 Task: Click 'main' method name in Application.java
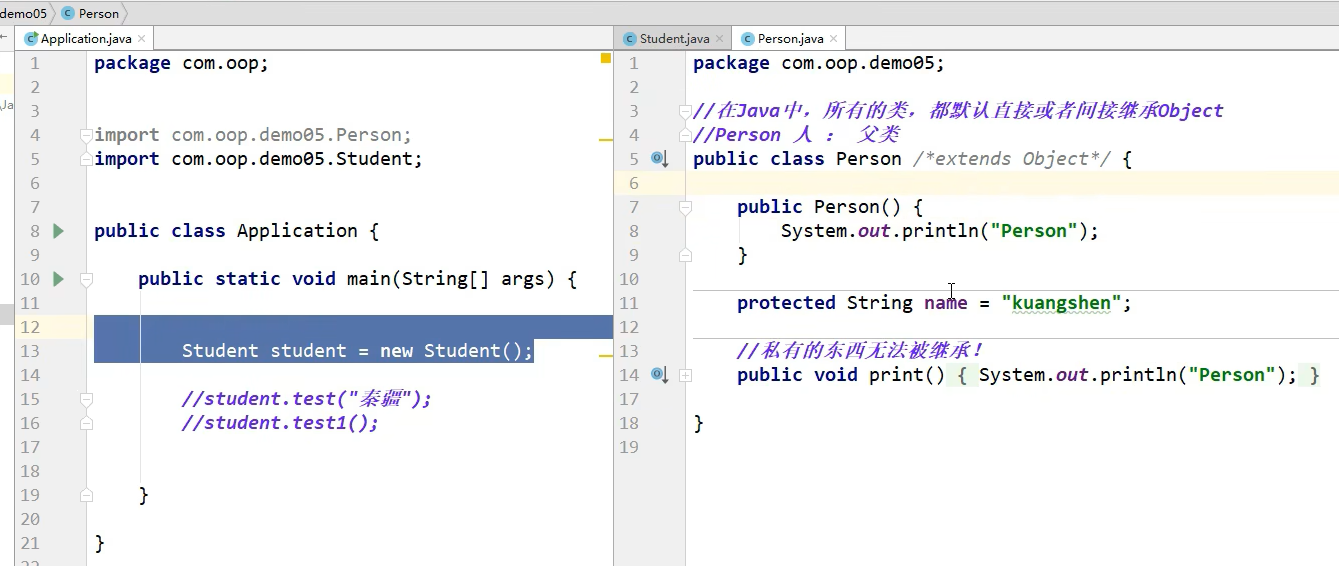pos(369,279)
